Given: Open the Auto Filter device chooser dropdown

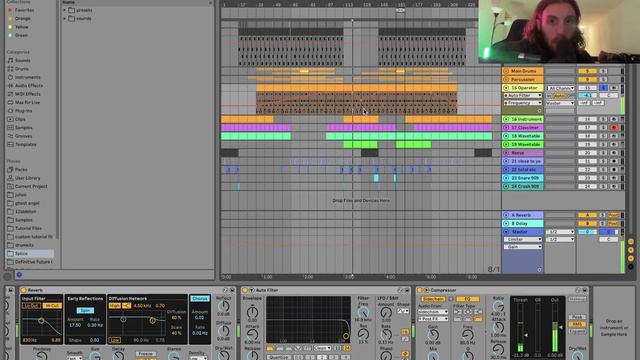Looking at the screenshot, I should (x=523, y=96).
